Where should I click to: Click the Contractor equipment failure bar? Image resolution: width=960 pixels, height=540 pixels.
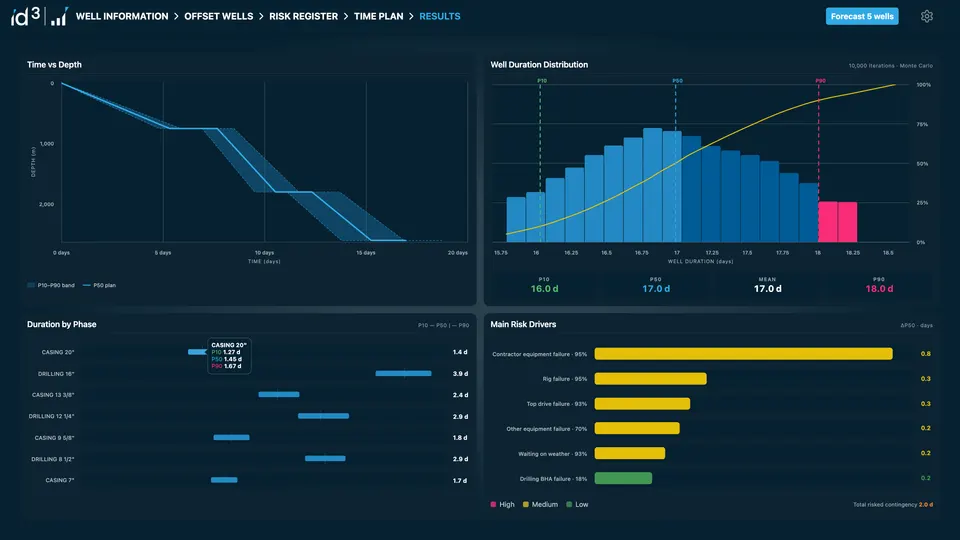743,354
